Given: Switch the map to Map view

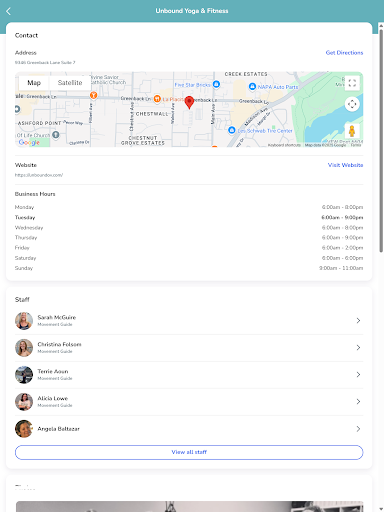Looking at the screenshot, I should (x=34, y=83).
